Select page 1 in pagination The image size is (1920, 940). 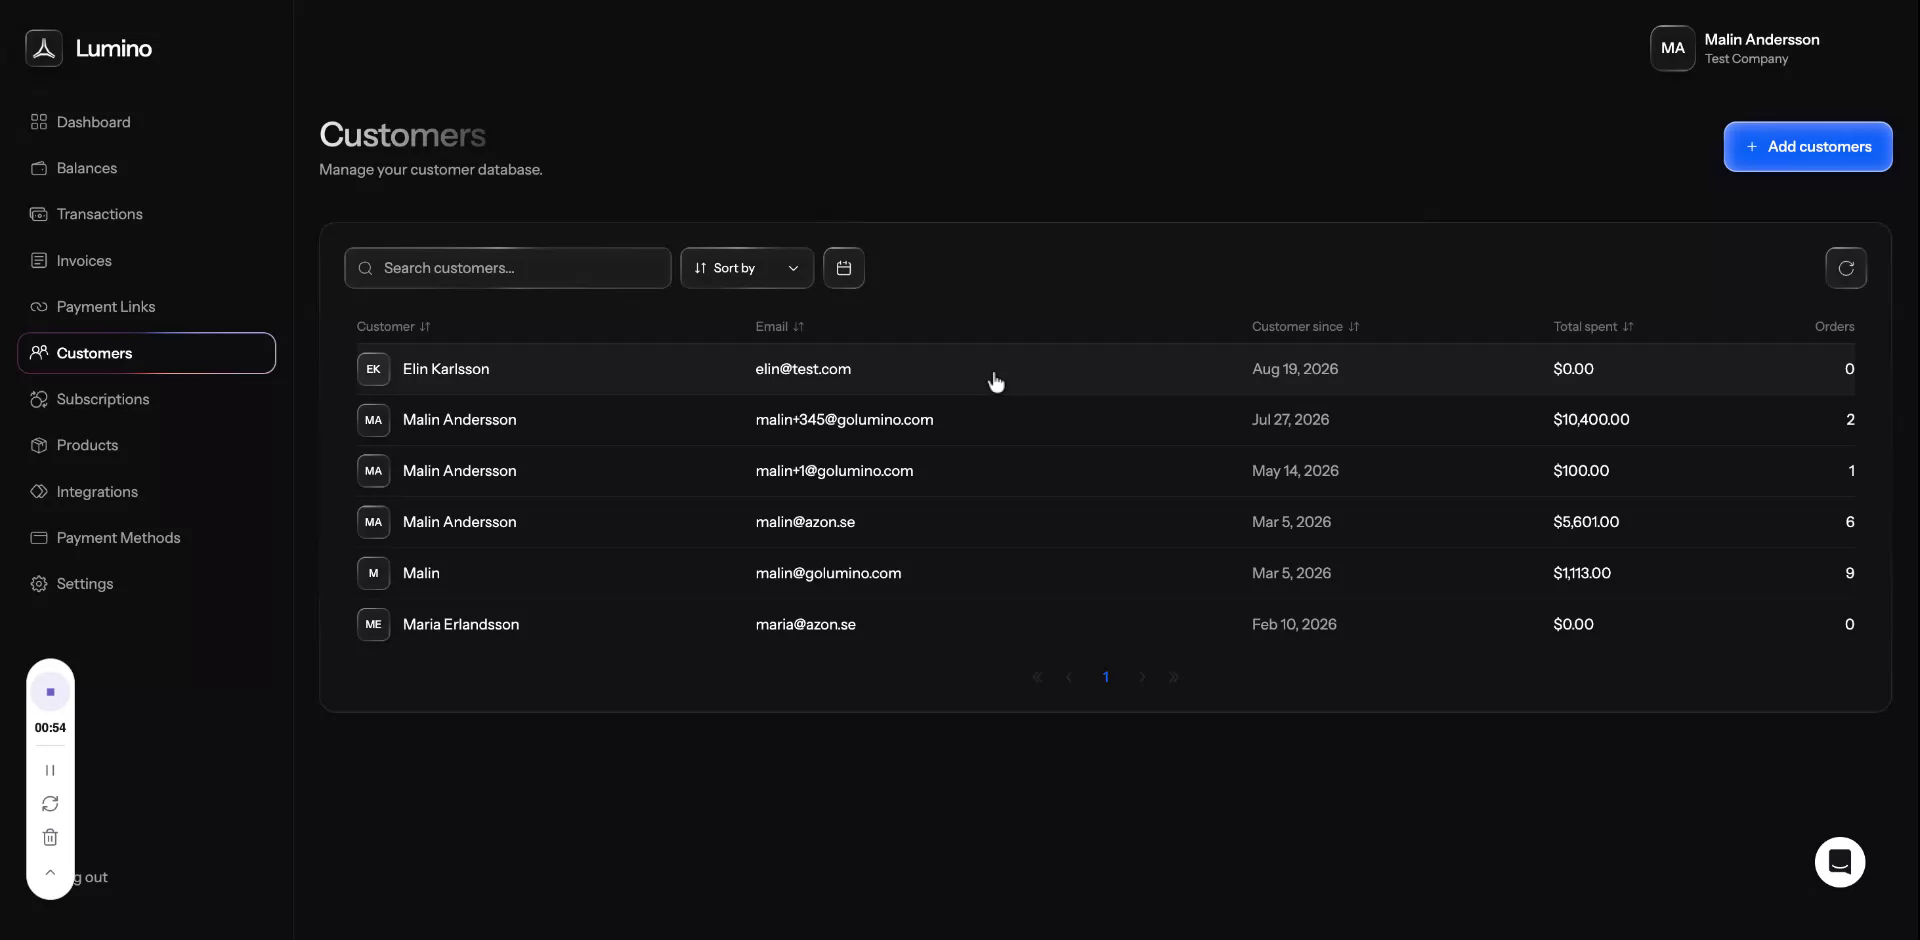[x=1105, y=678]
